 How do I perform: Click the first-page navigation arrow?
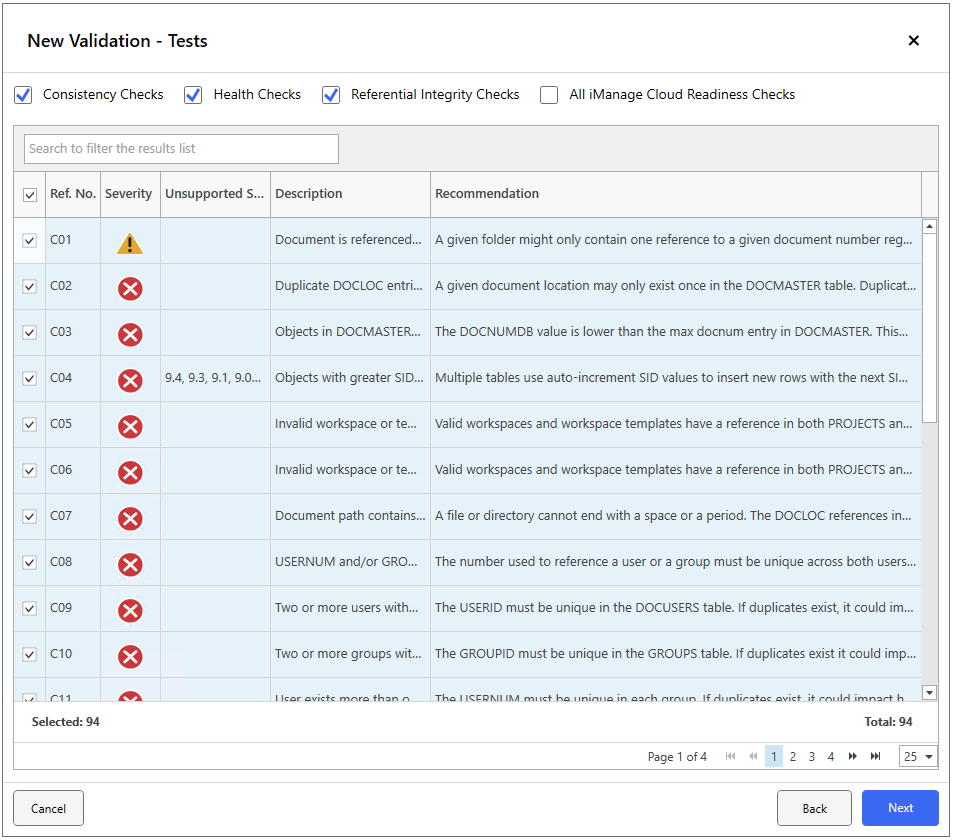click(731, 756)
